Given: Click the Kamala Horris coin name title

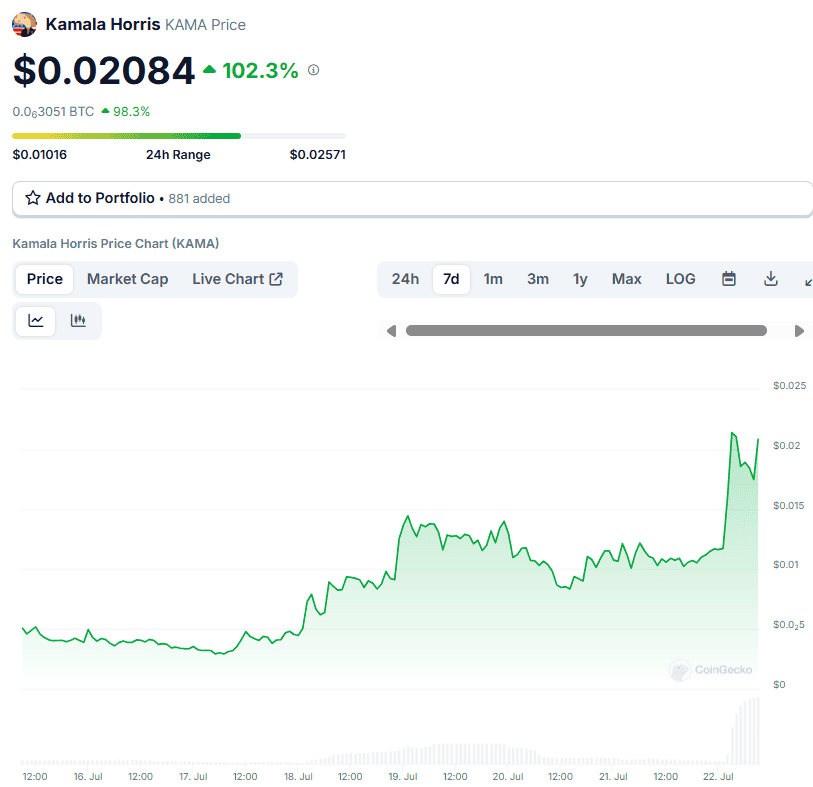Looking at the screenshot, I should point(103,24).
